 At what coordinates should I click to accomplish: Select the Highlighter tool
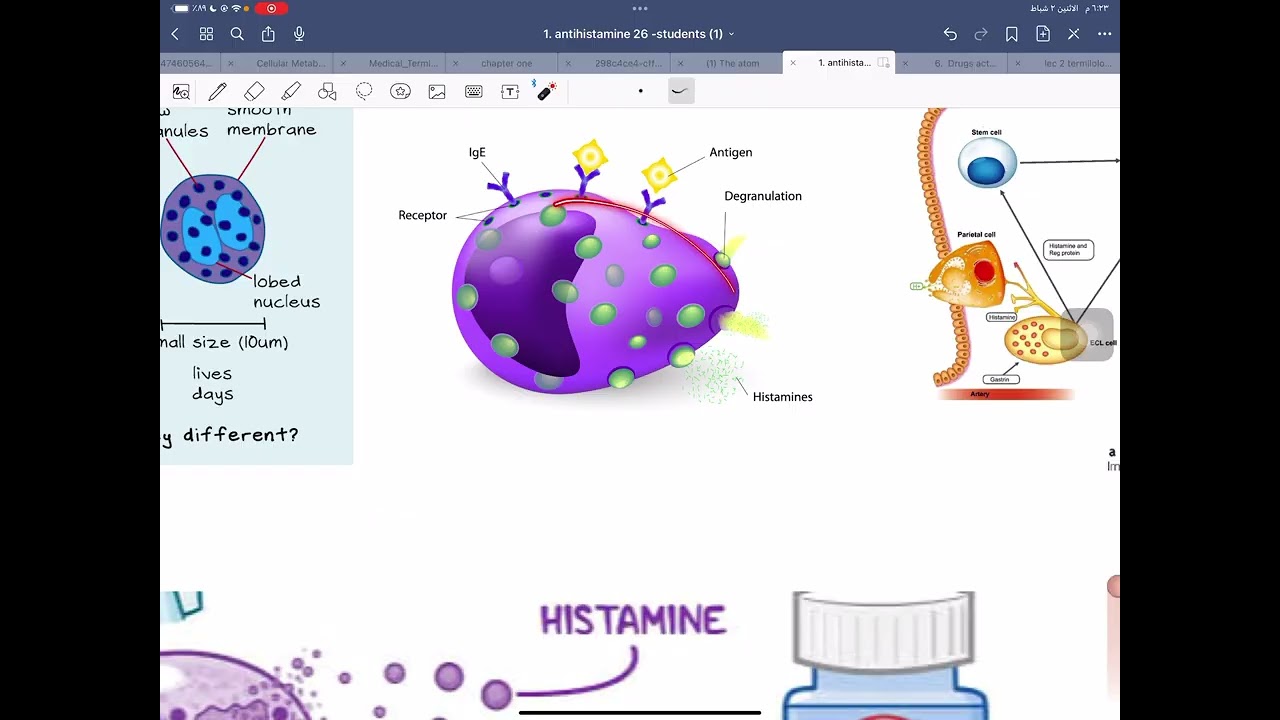coord(291,91)
